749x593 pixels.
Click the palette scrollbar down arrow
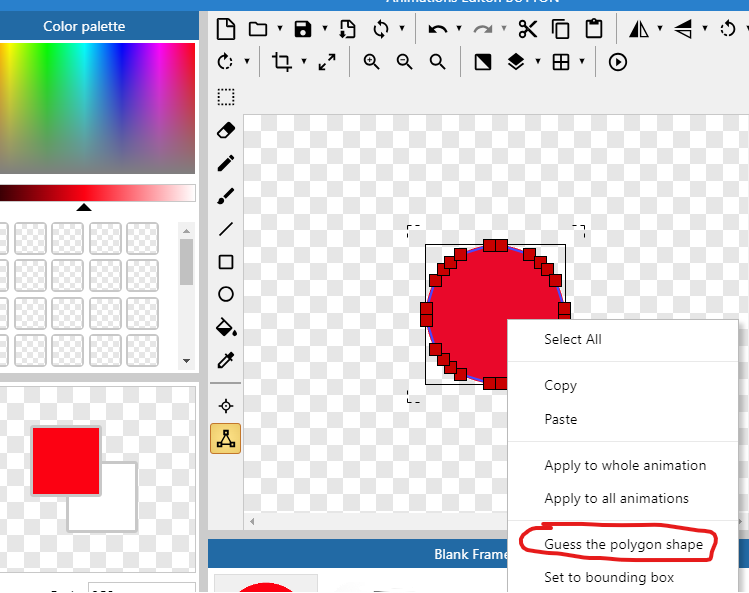pyautogui.click(x=187, y=361)
